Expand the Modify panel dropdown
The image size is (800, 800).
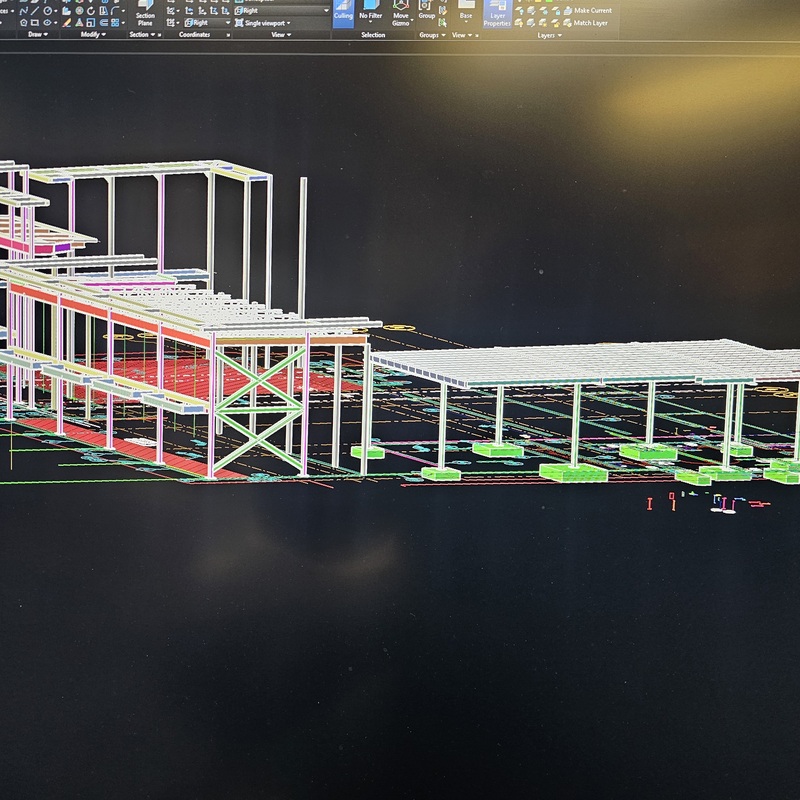coord(93,35)
